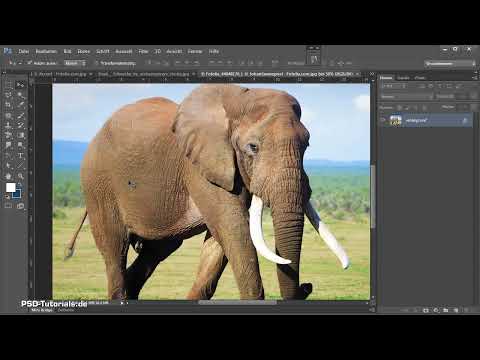Select the Spot Healing Brush tool

click(8, 116)
